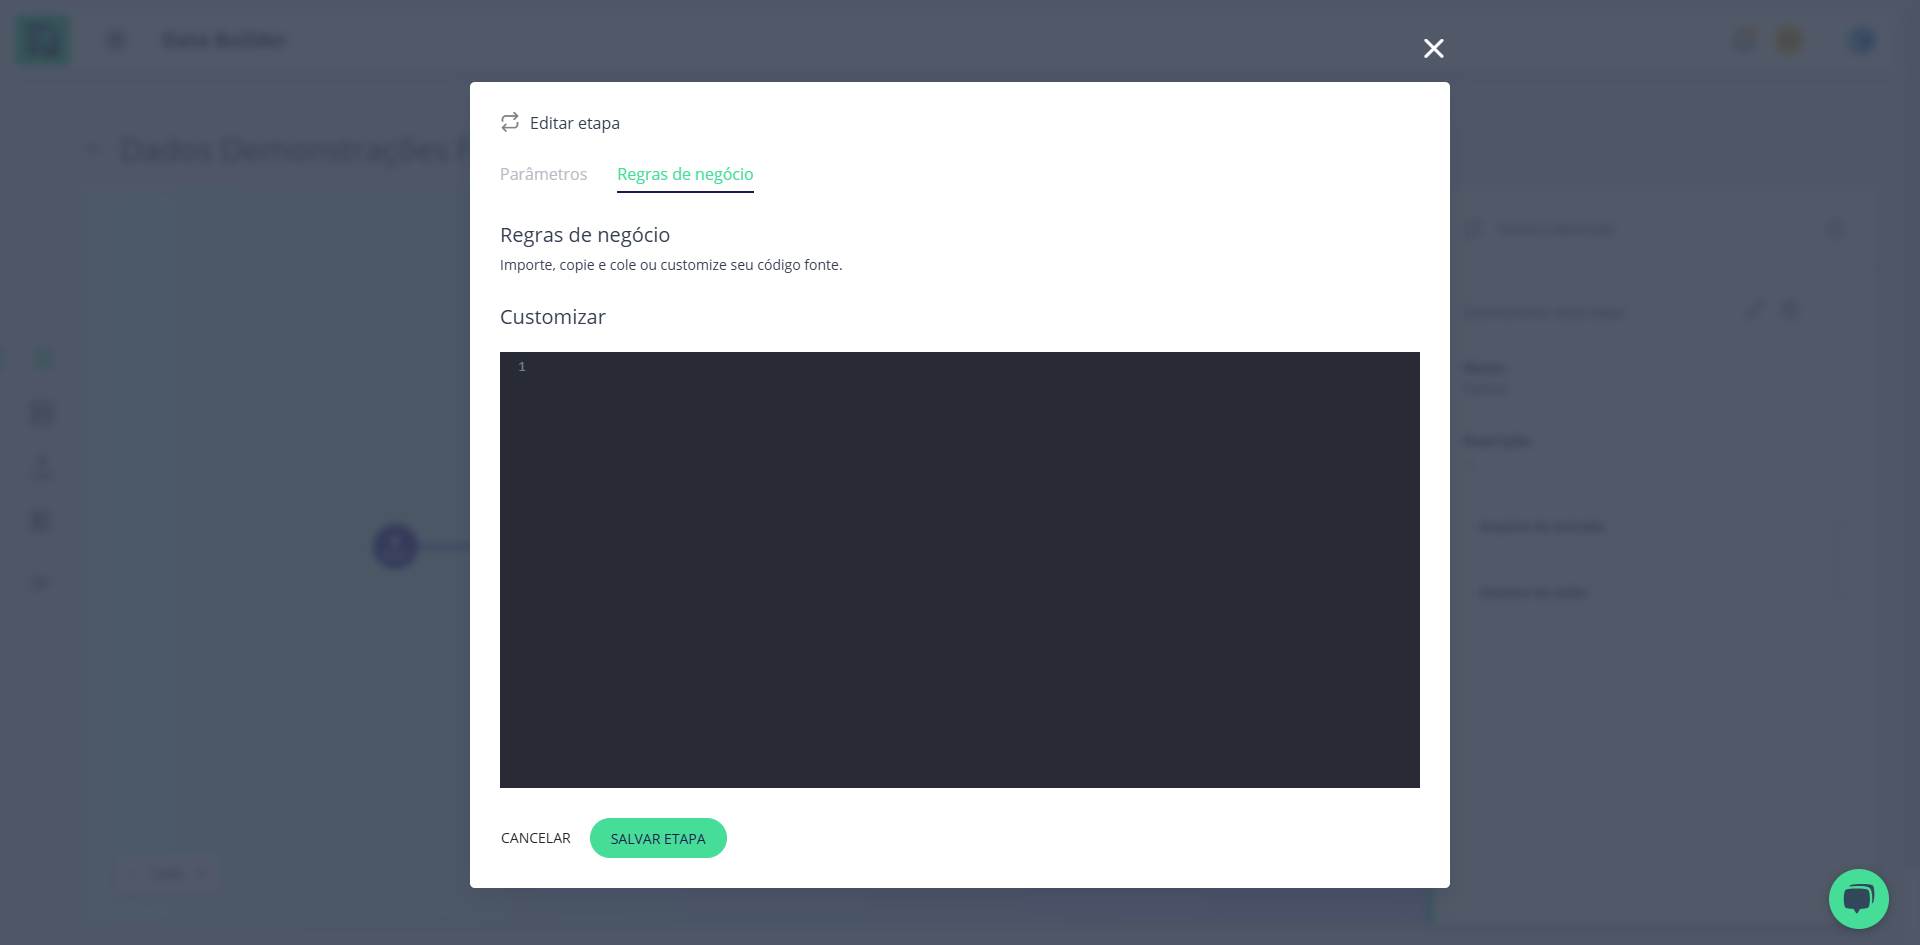This screenshot has width=1920, height=945.
Task: Click line number 1 in the editor
Action: coord(522,367)
